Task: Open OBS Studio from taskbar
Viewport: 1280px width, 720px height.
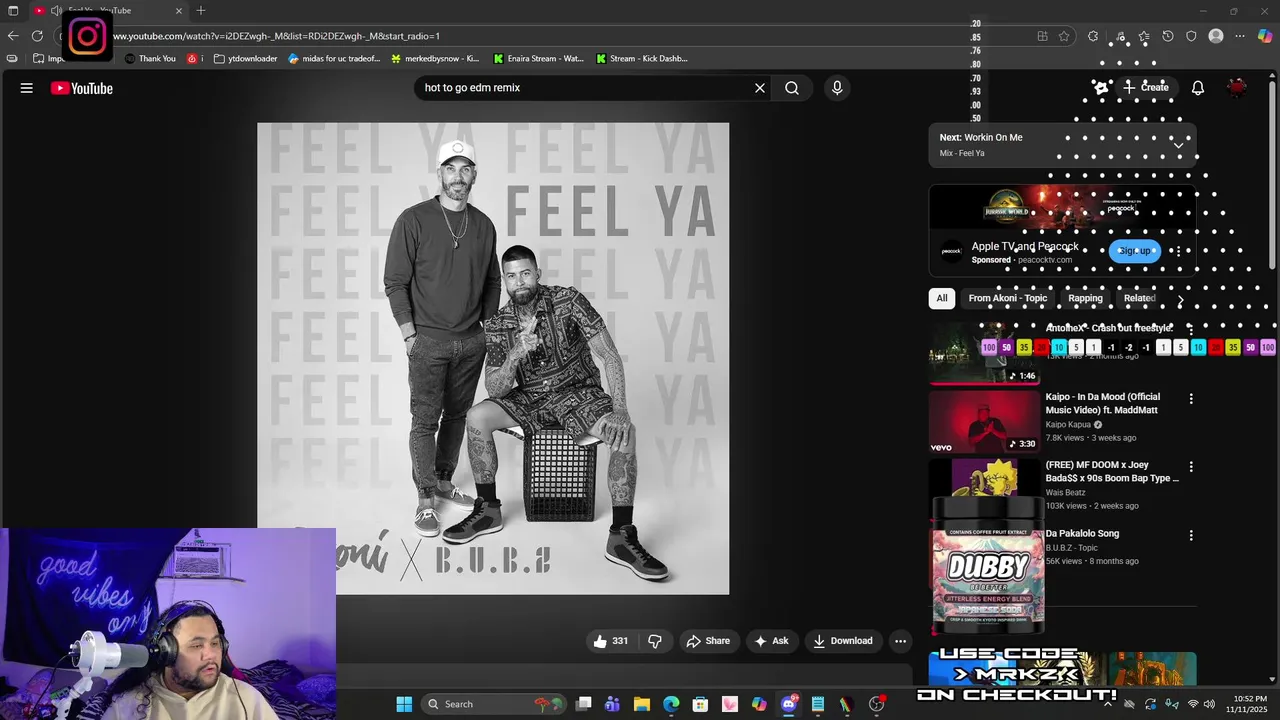Action: (877, 704)
